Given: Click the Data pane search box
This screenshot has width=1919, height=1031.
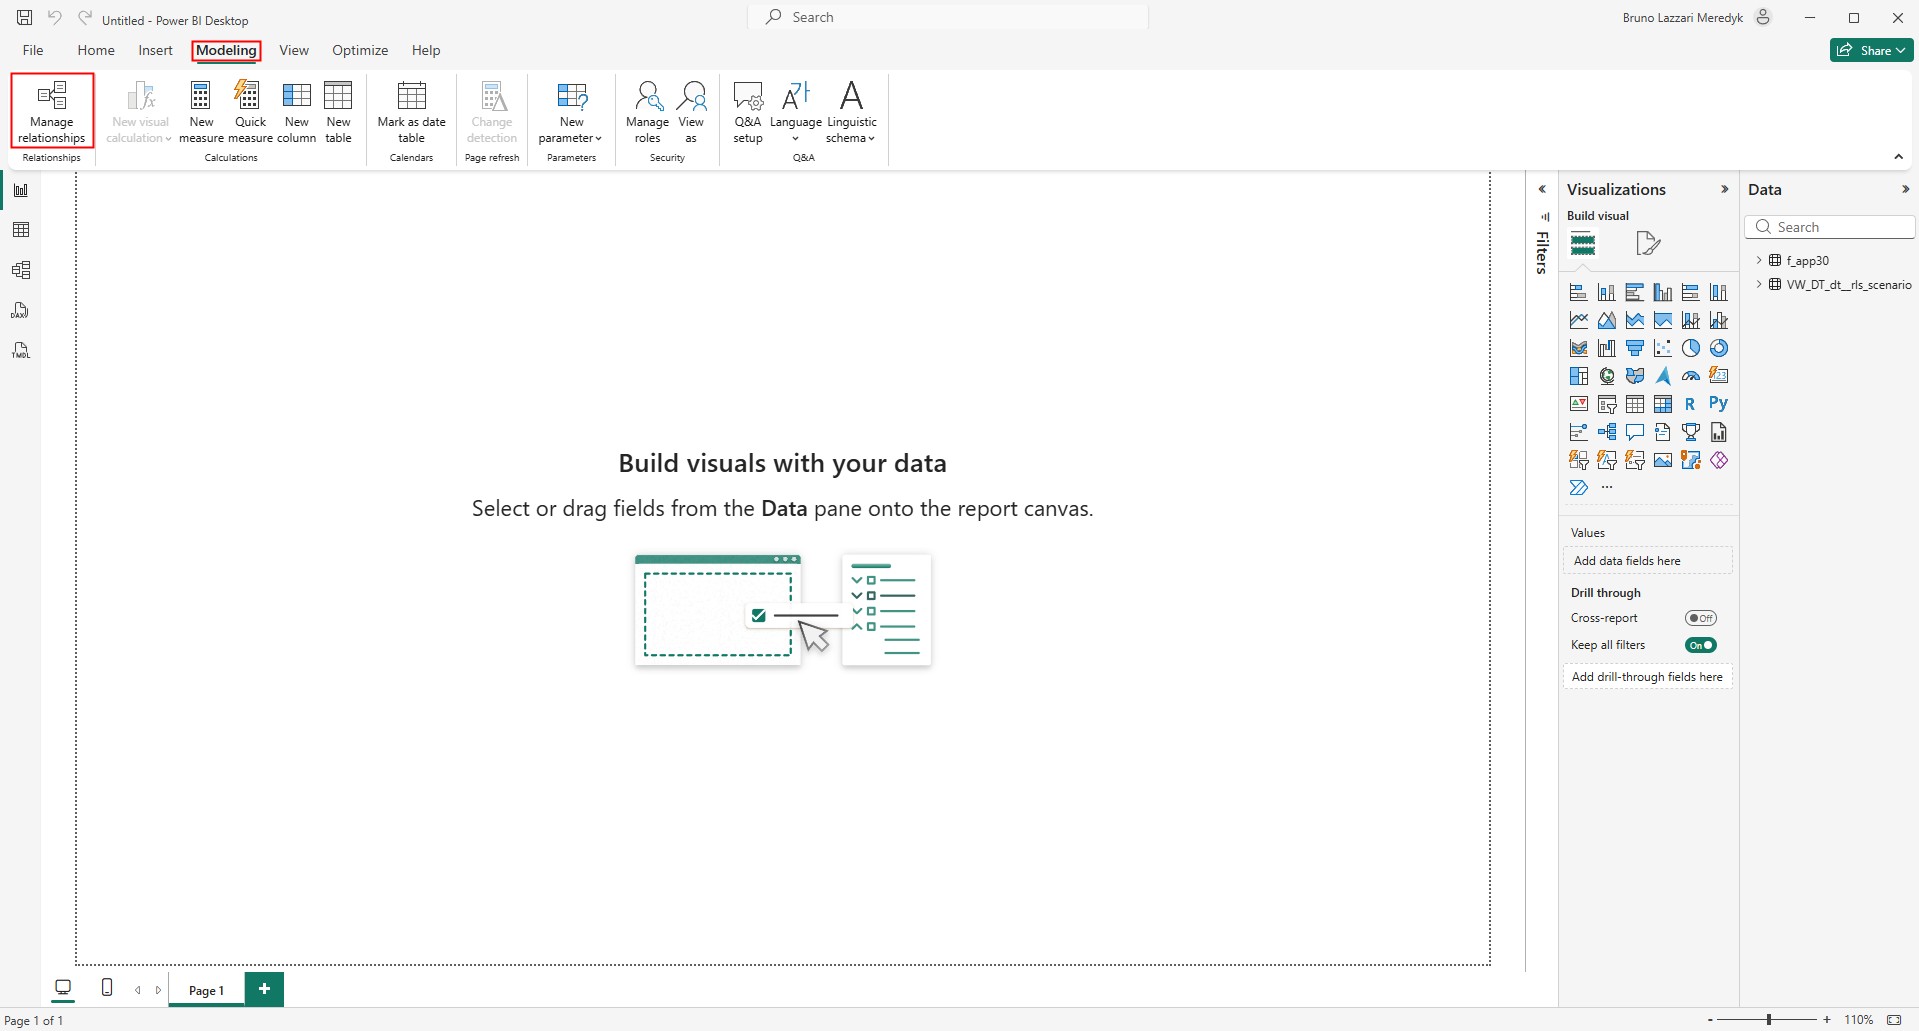Looking at the screenshot, I should pos(1830,227).
